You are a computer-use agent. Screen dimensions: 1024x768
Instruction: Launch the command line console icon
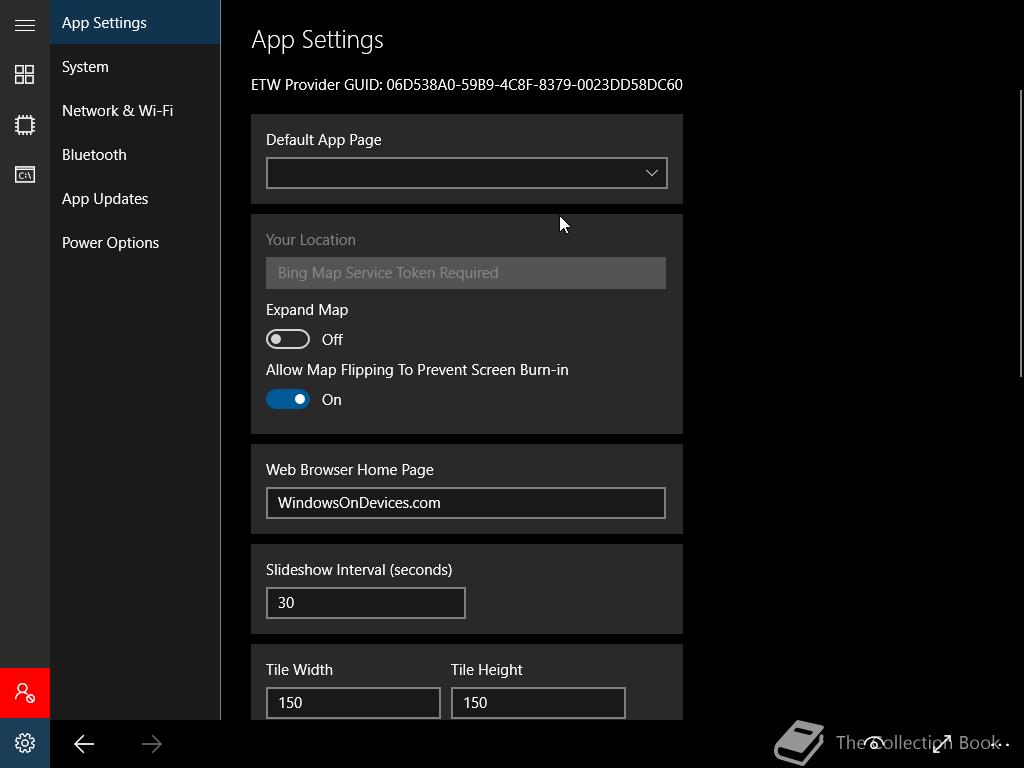[25, 174]
